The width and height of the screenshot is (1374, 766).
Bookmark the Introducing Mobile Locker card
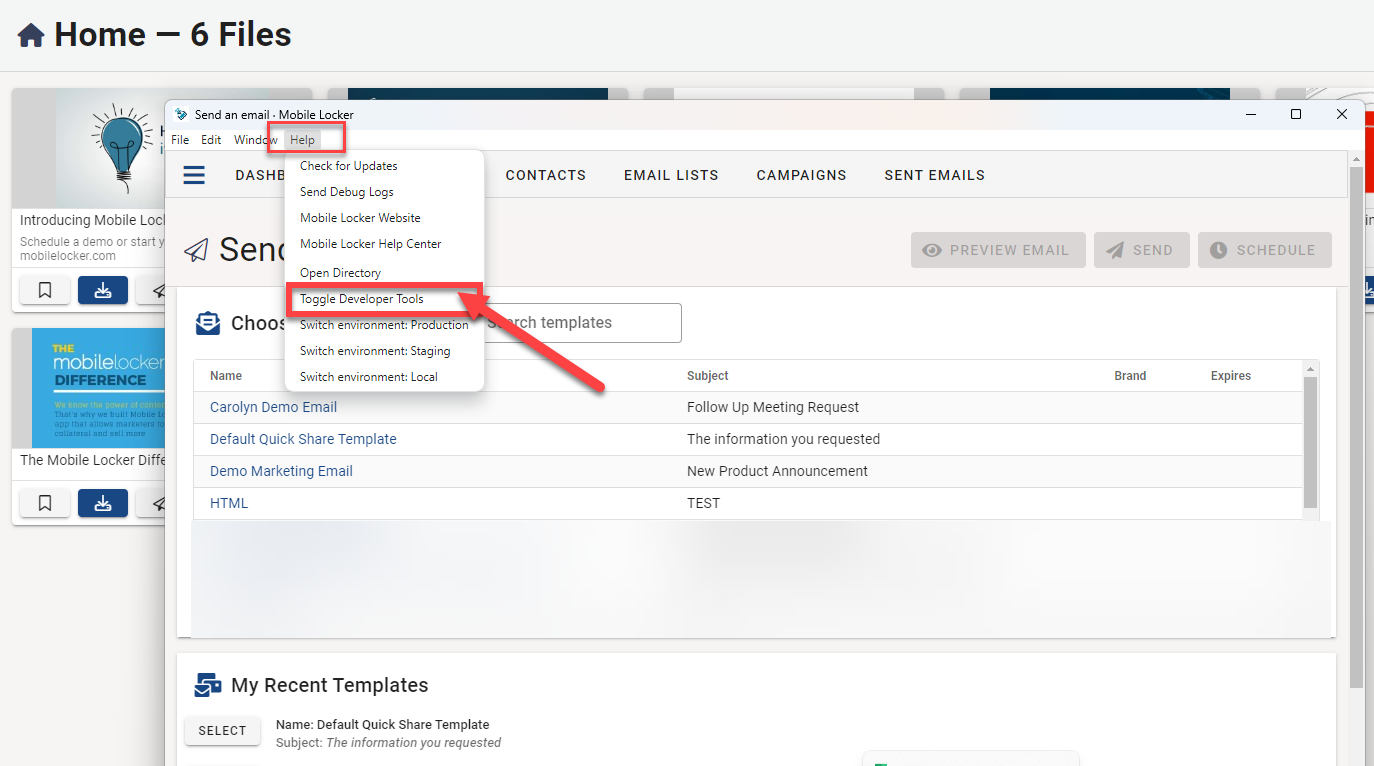[45, 290]
